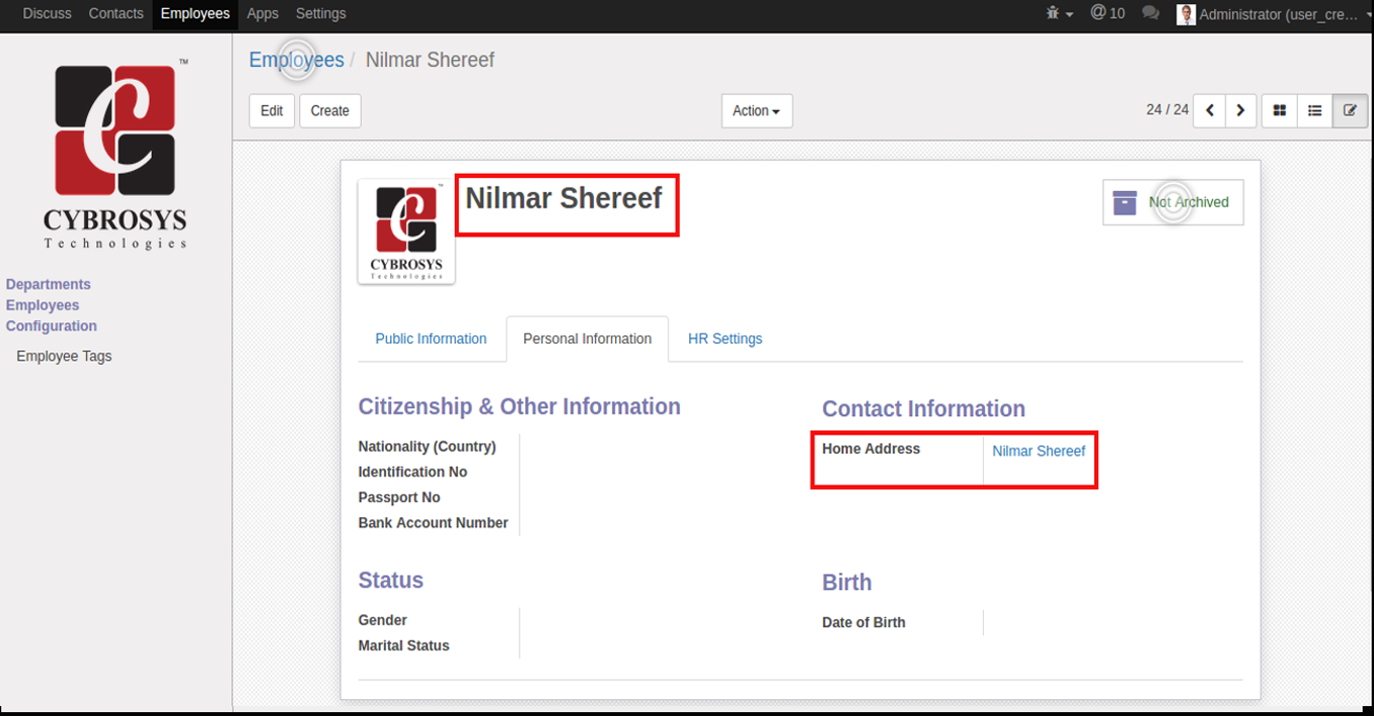
Task: Click the Home Address label
Action: pyautogui.click(x=871, y=449)
